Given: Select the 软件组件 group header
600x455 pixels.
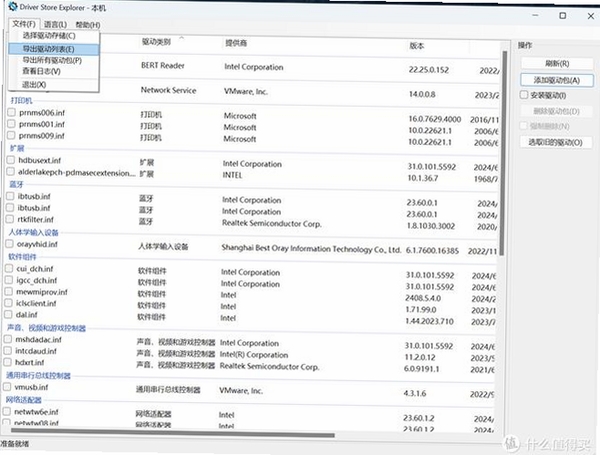Looking at the screenshot, I should (22, 257).
